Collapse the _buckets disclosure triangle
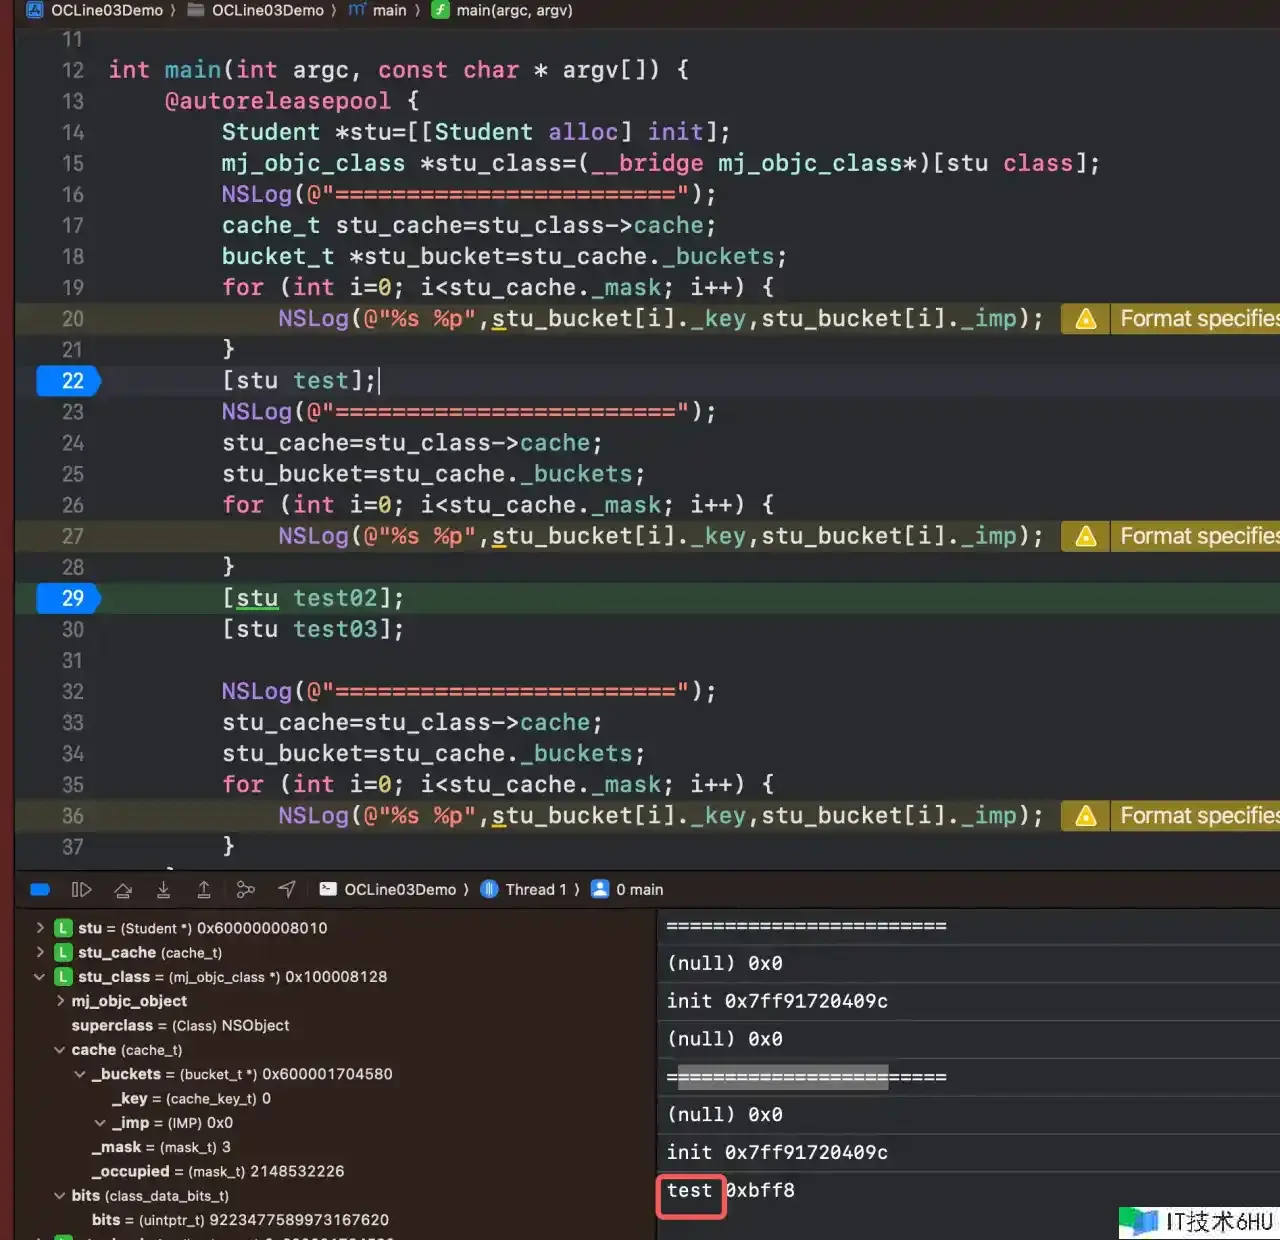 [x=80, y=1074]
